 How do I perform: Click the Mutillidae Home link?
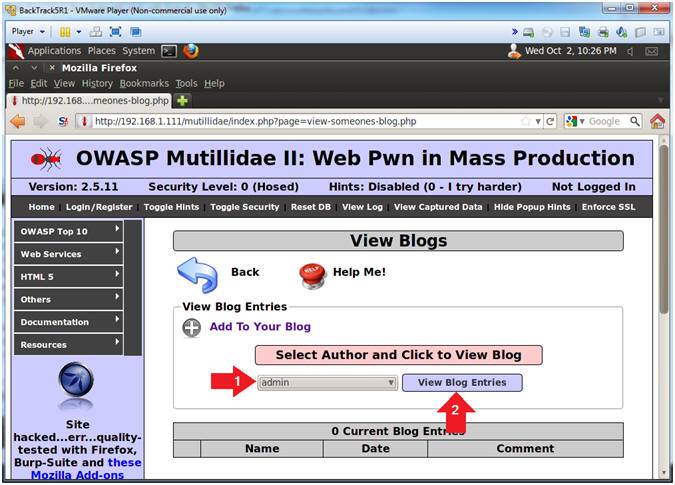coord(41,207)
